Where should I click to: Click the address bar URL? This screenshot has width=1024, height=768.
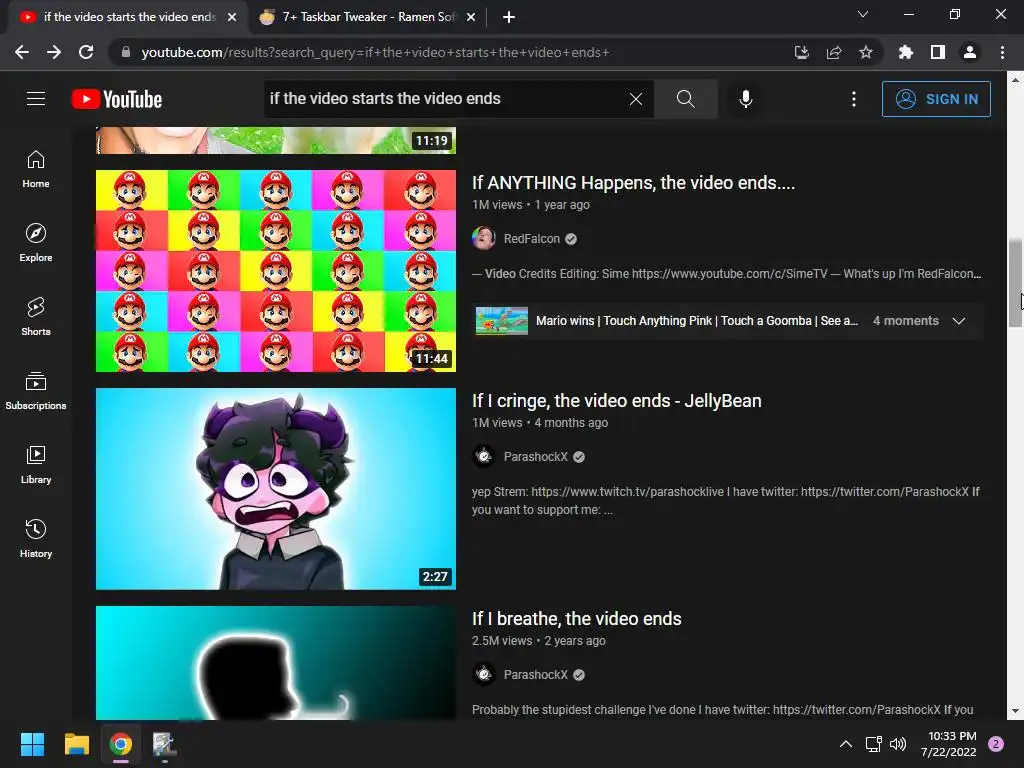(x=376, y=52)
